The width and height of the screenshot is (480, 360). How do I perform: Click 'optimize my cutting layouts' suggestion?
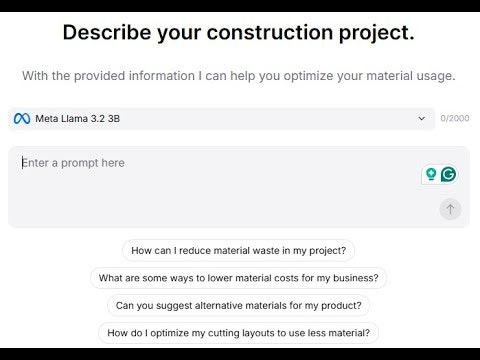[239, 333]
